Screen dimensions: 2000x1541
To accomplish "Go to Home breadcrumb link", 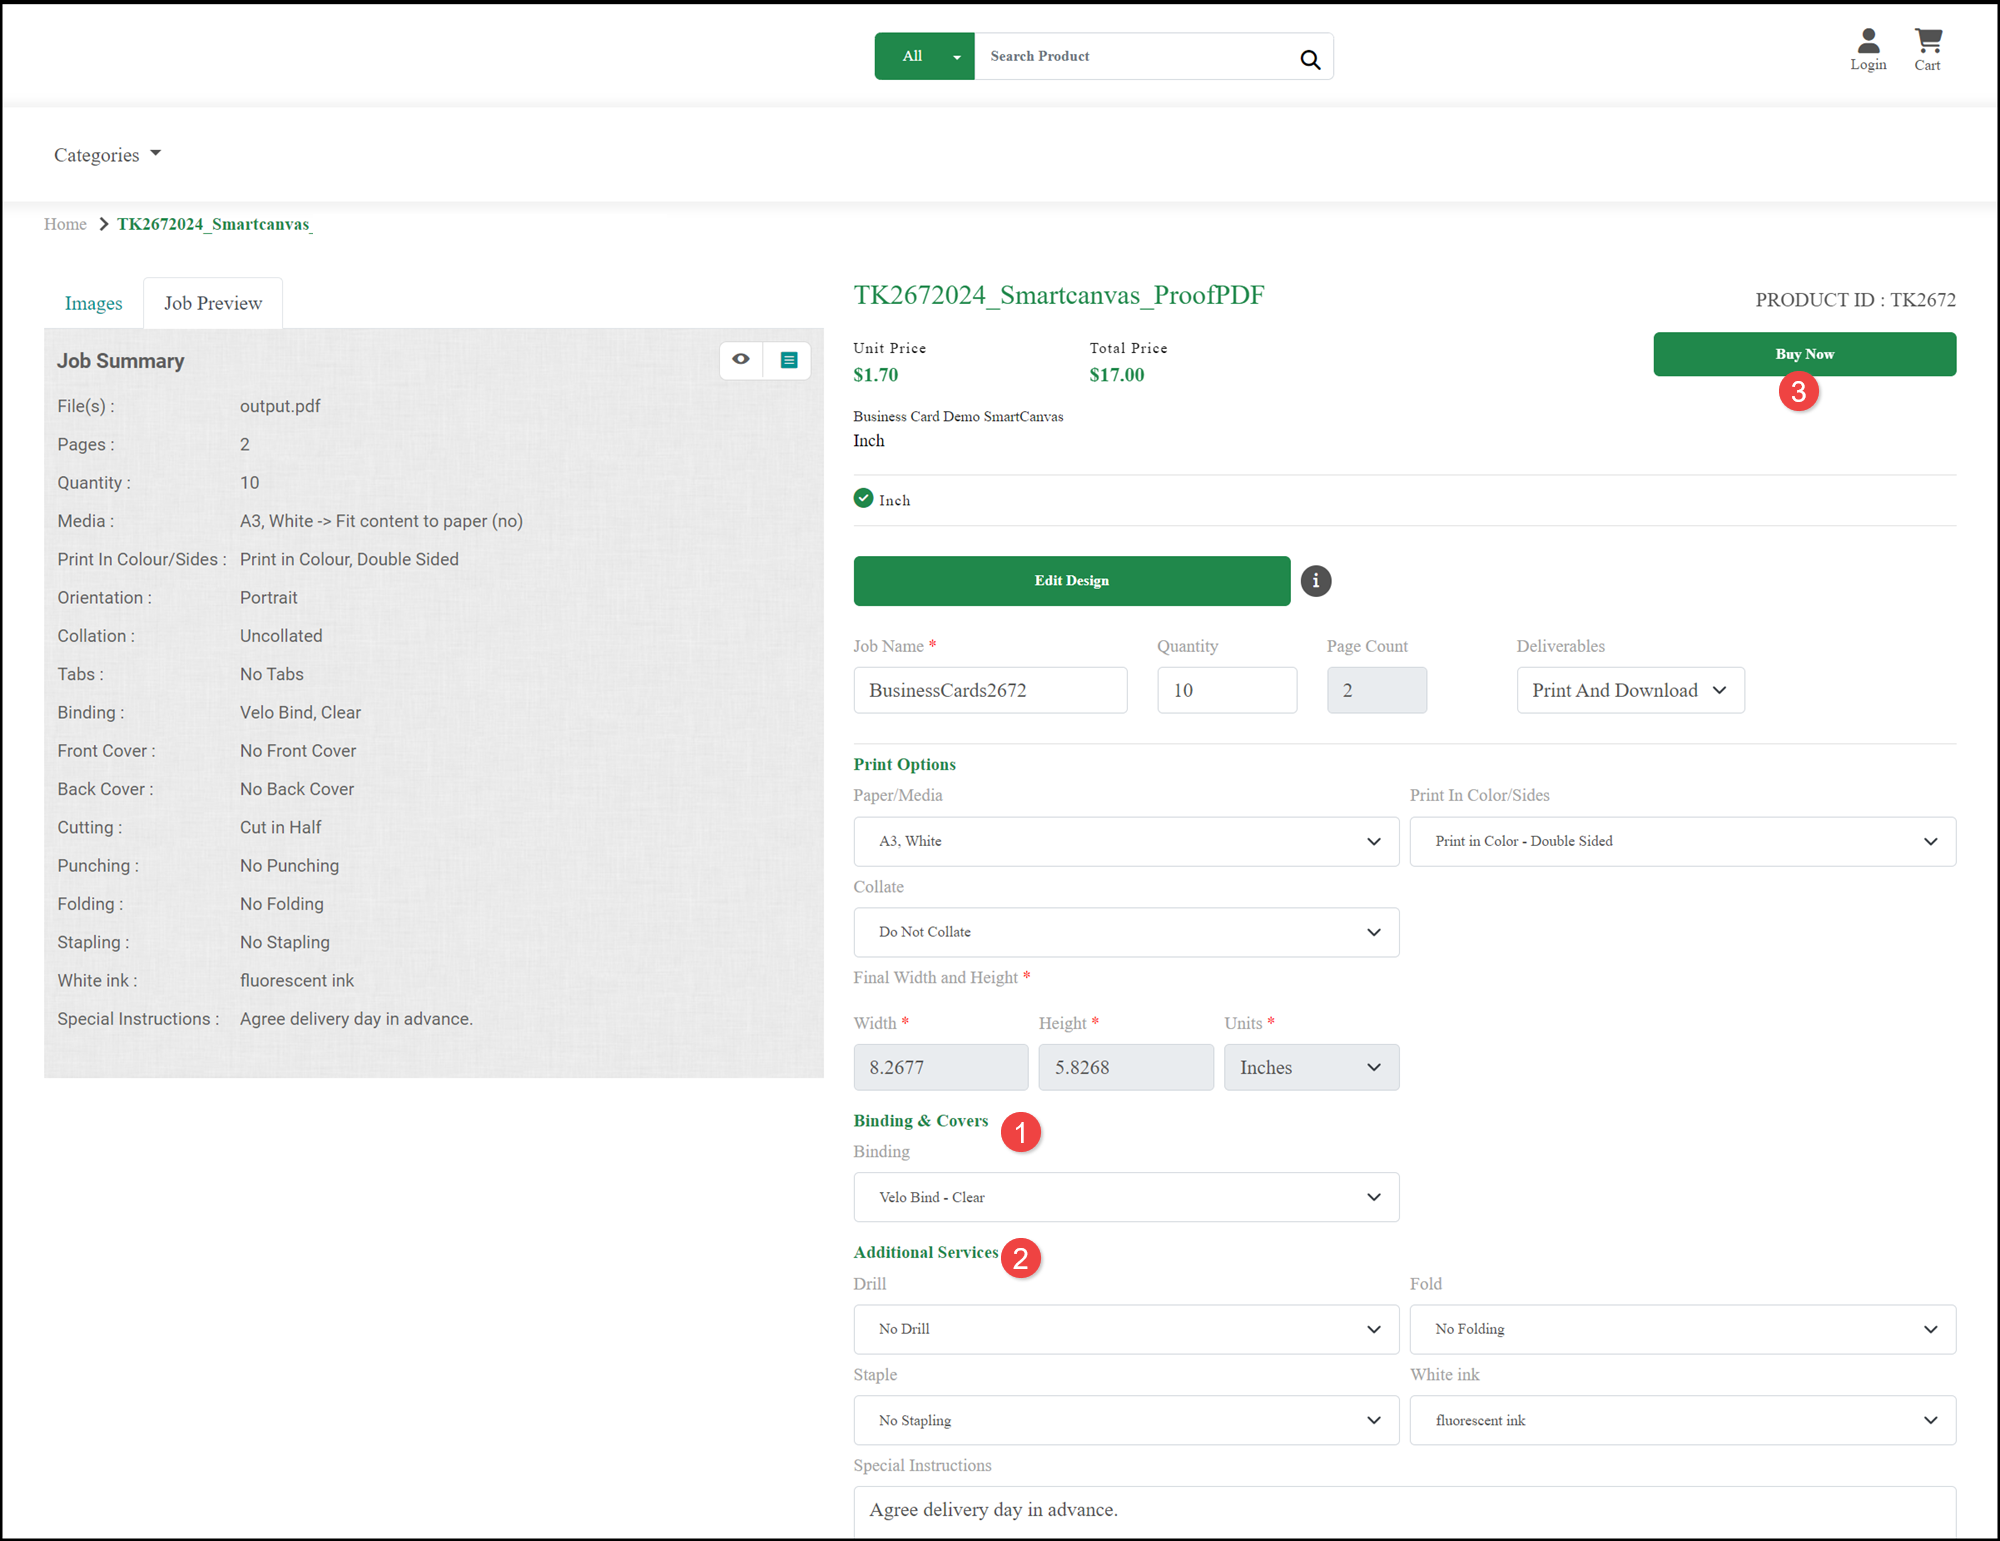I will point(65,224).
